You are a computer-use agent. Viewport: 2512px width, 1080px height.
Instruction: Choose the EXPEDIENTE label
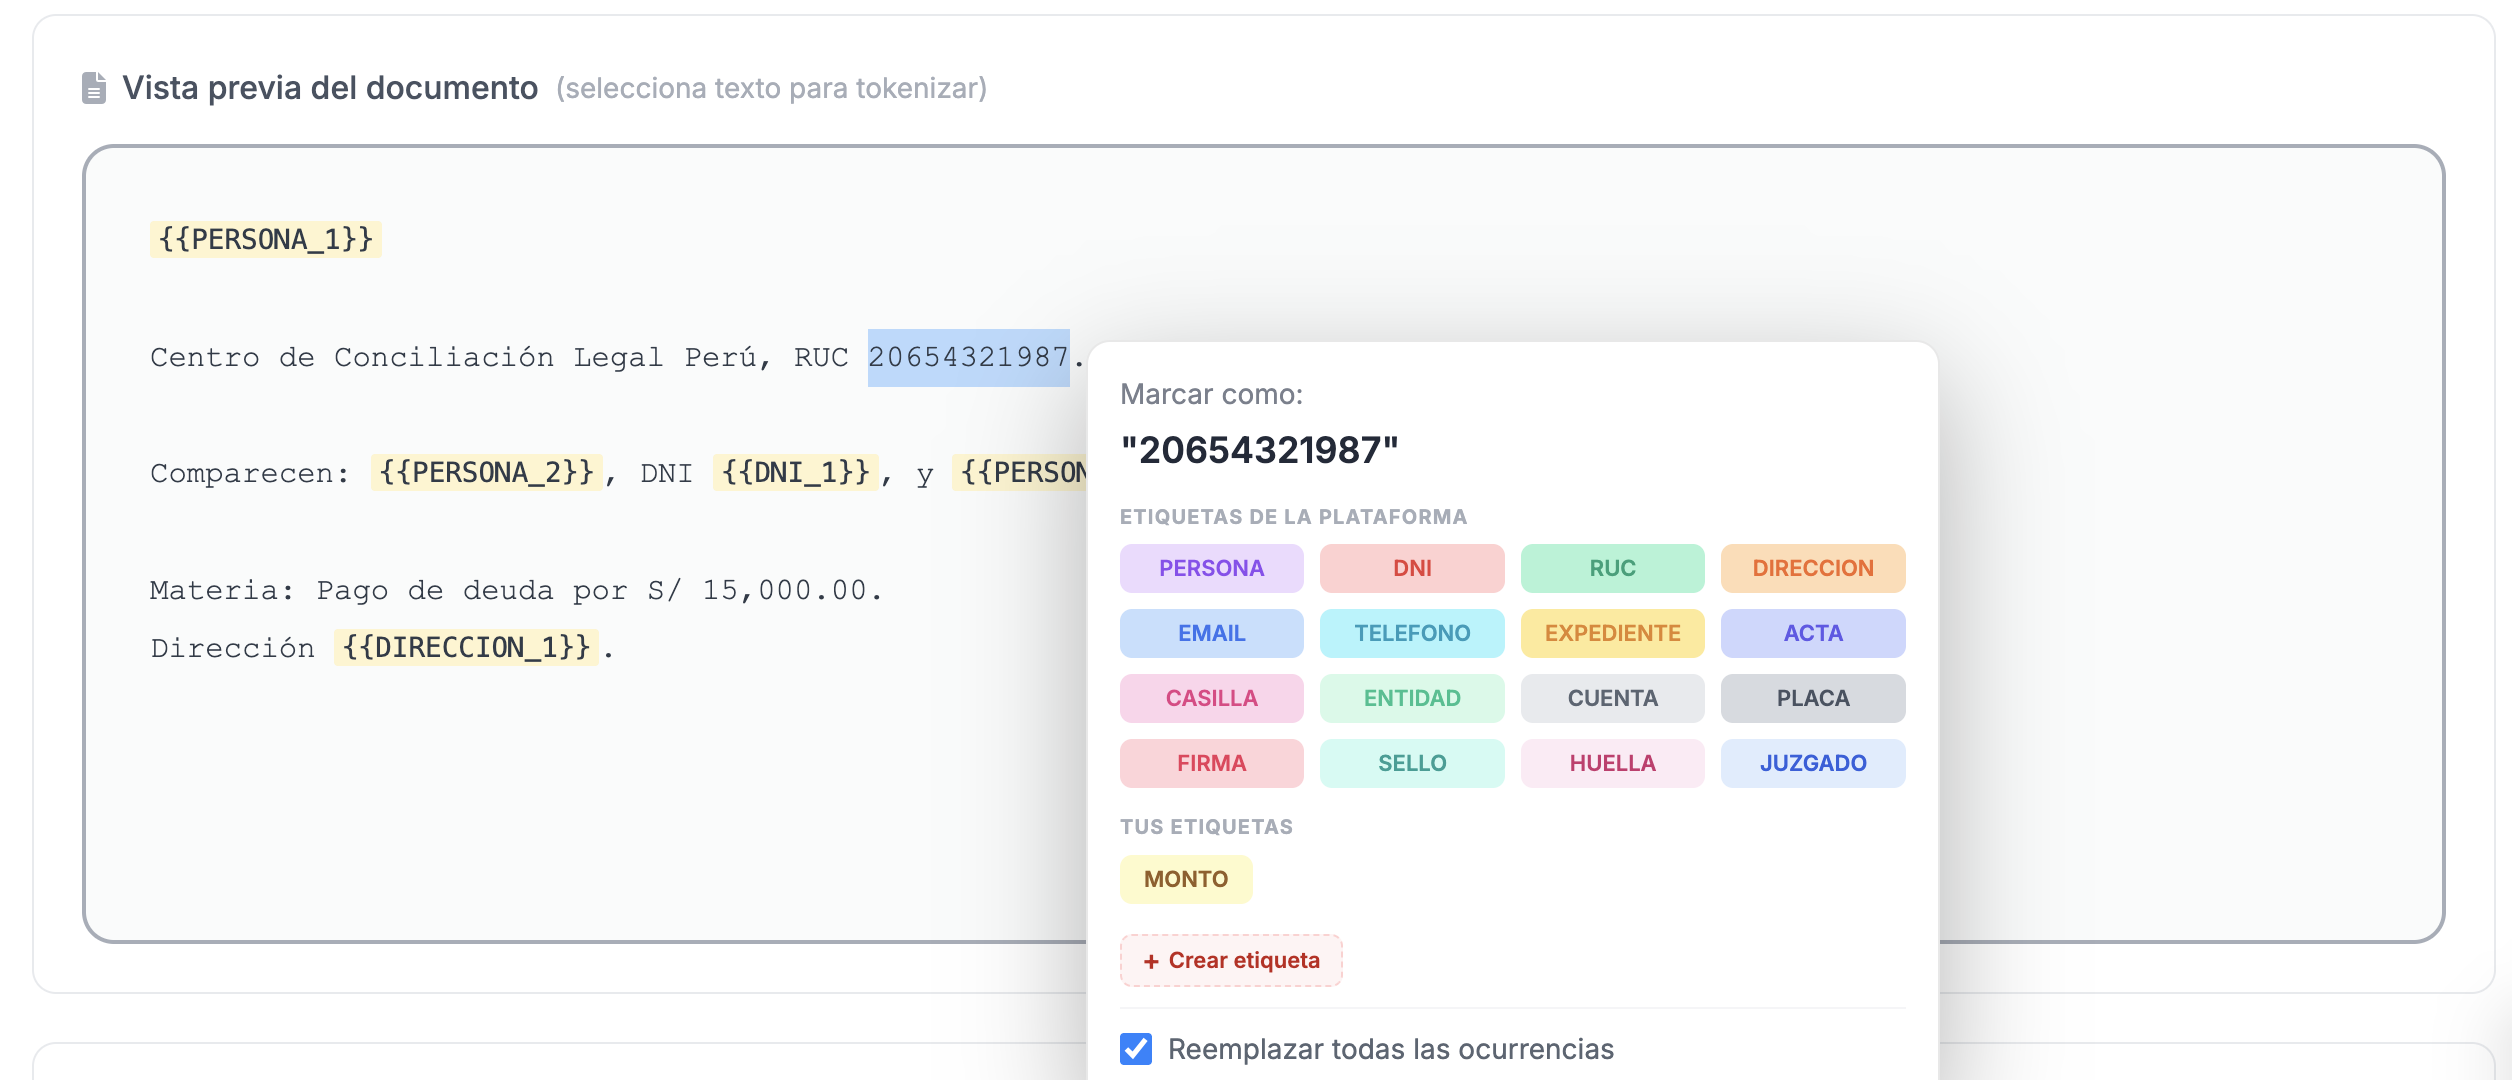[x=1612, y=633]
